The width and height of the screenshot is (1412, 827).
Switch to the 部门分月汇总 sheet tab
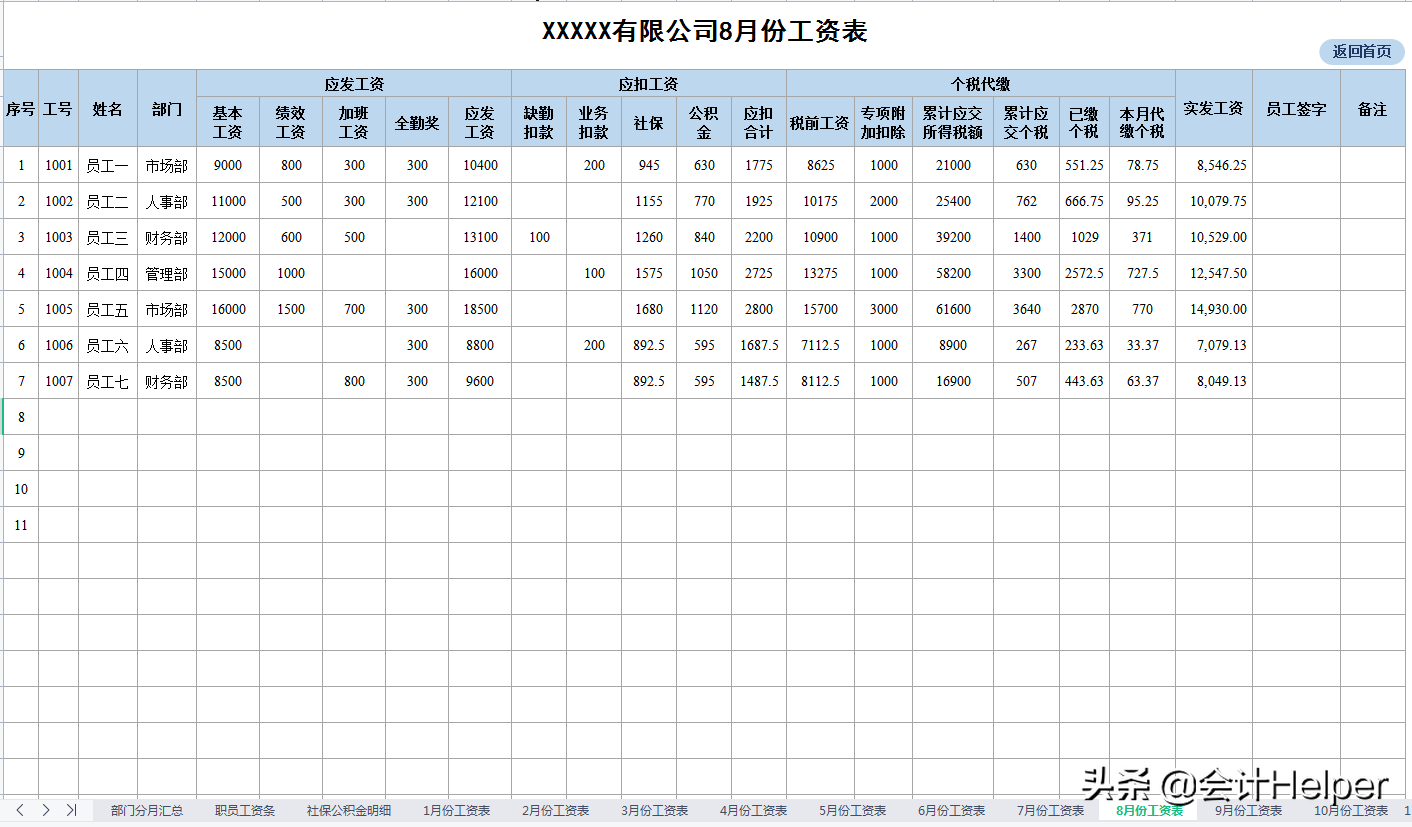[147, 811]
